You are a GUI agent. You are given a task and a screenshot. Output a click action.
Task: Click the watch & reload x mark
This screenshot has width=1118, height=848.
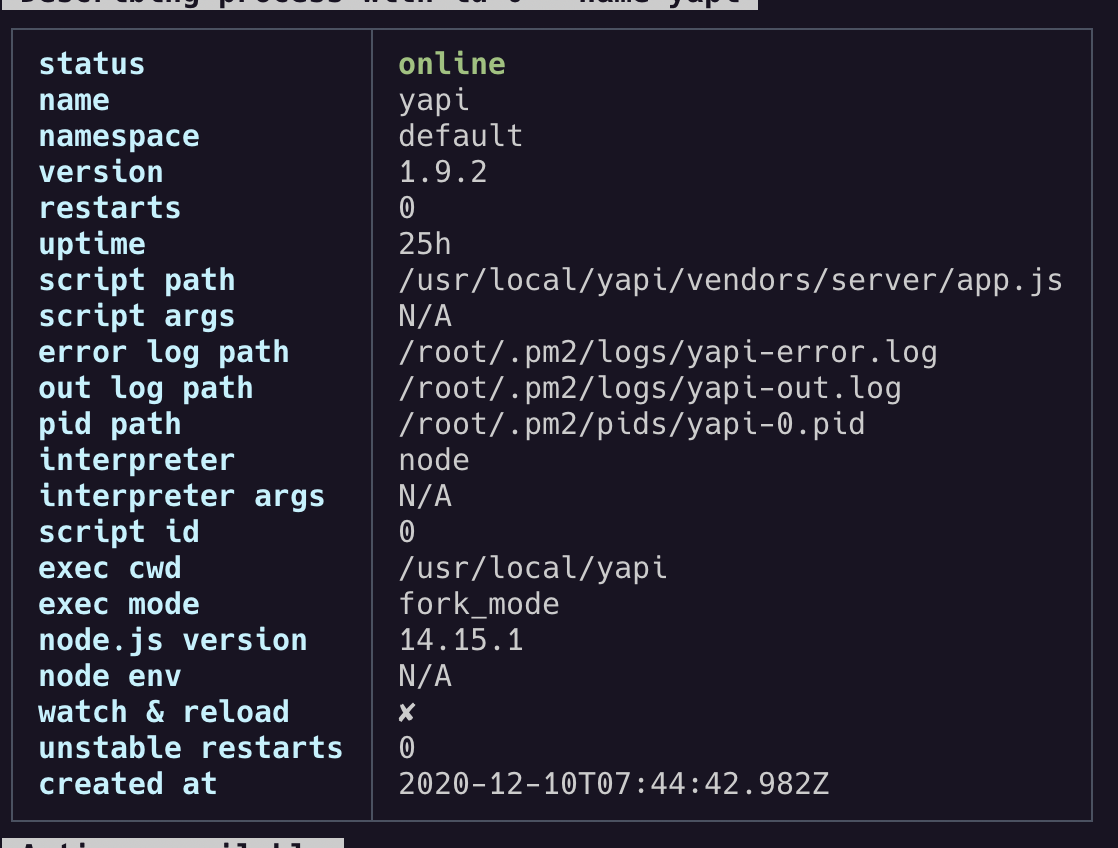[406, 711]
